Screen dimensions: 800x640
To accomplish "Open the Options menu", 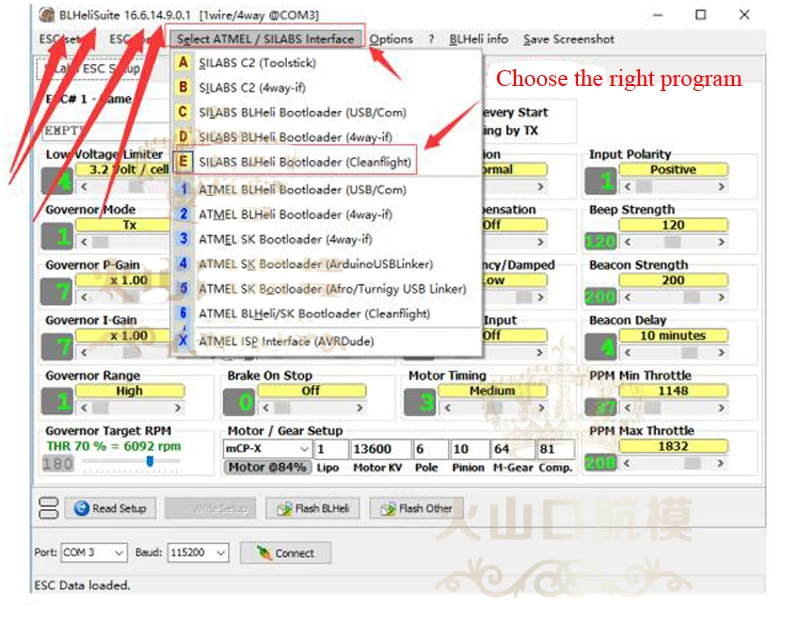I will [x=391, y=39].
